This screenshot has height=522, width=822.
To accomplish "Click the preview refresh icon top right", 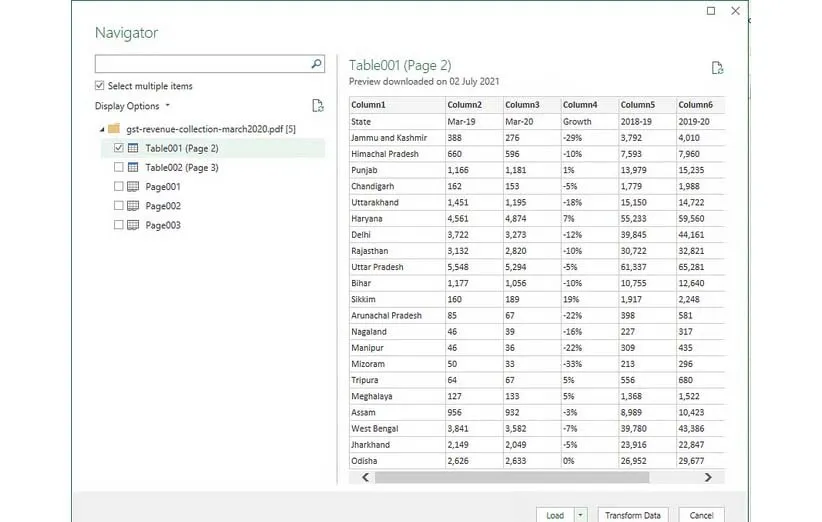I will [x=716, y=68].
